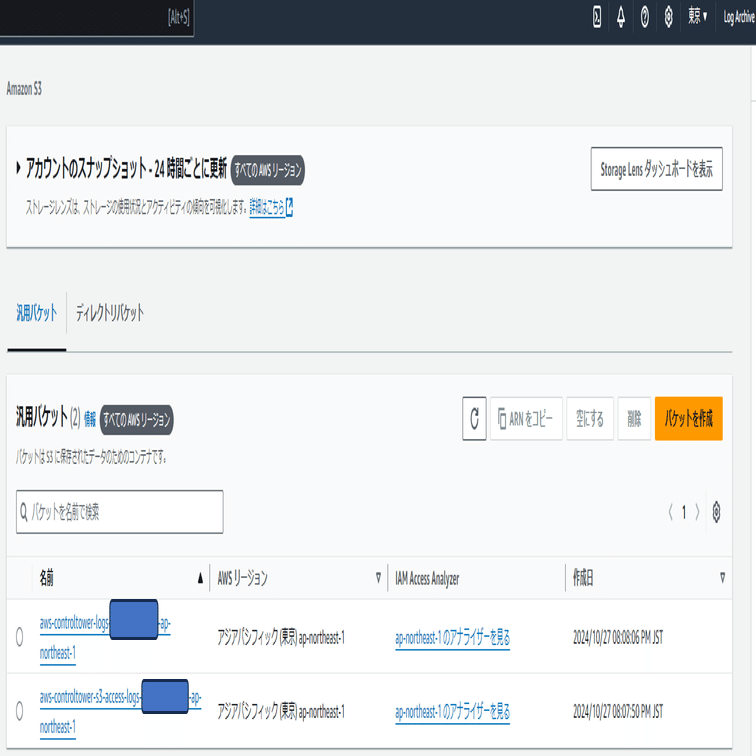This screenshot has width=756, height=756.
Task: Sort by the 作成日 column
Action: point(649,578)
